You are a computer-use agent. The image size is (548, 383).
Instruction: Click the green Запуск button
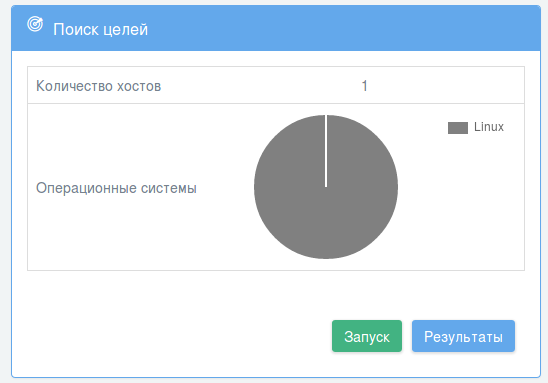tap(367, 336)
